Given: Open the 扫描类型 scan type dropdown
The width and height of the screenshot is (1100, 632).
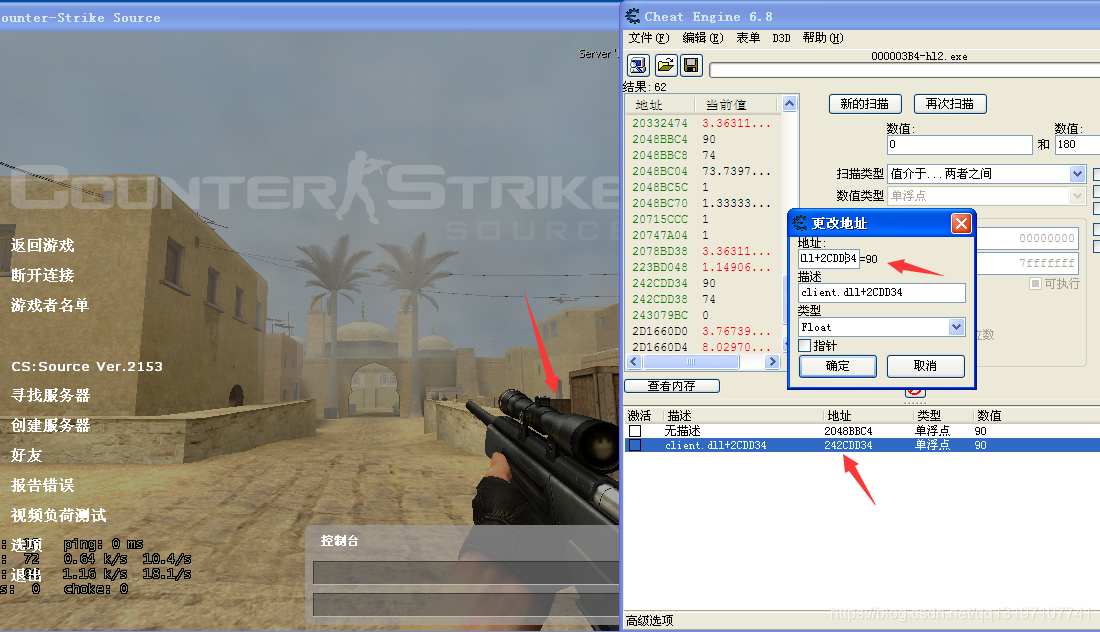Looking at the screenshot, I should tap(1078, 173).
